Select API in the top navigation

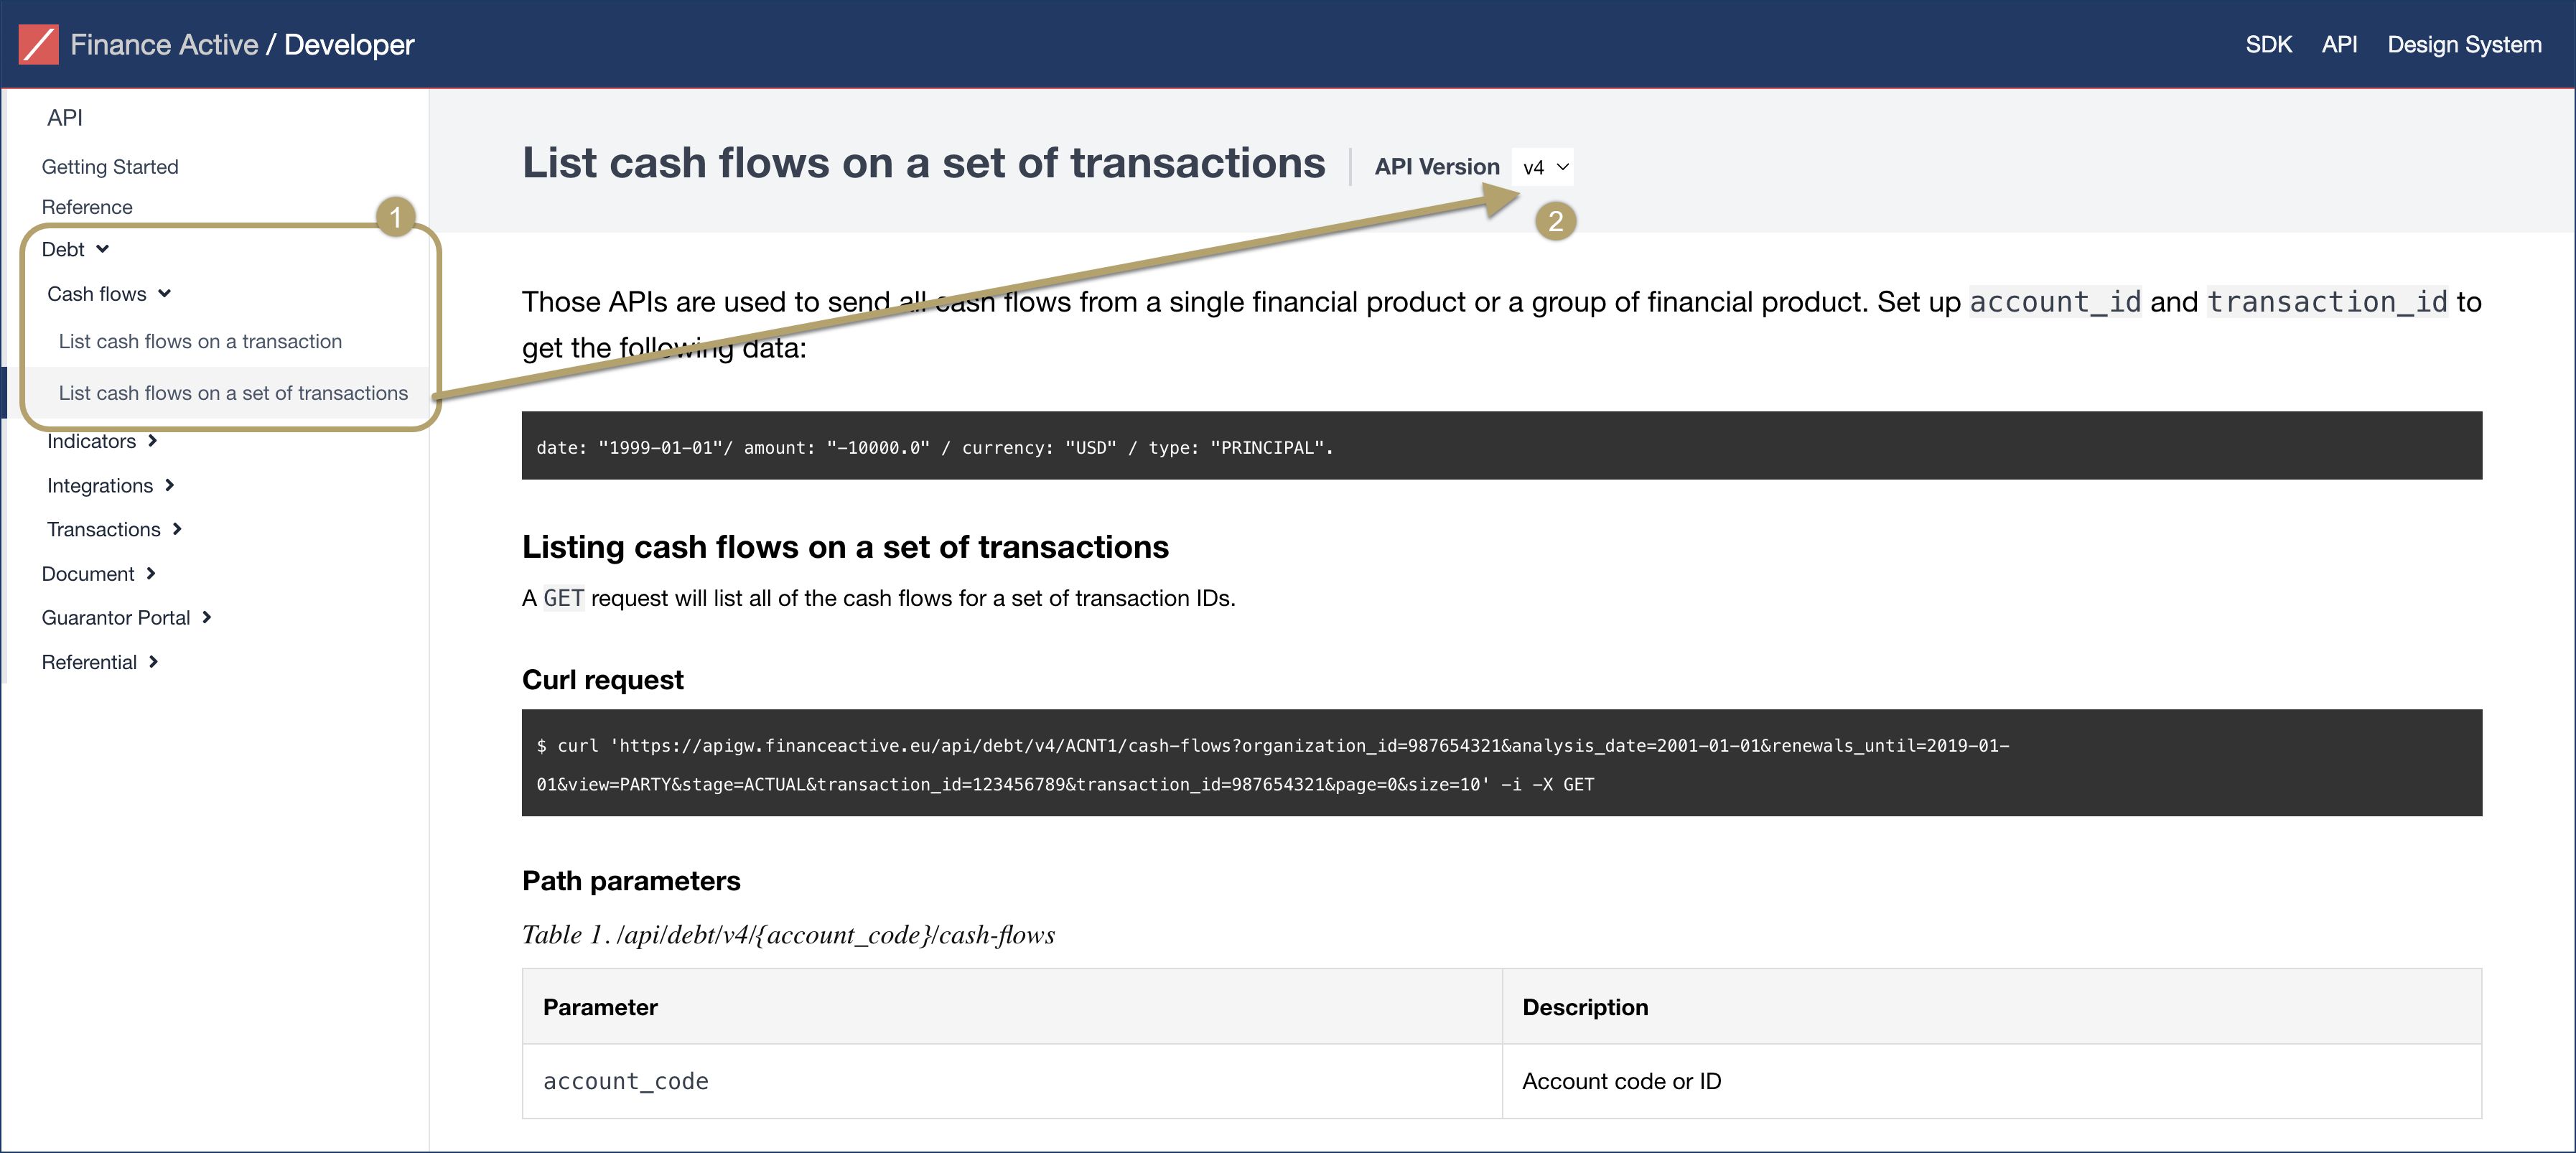click(x=2340, y=44)
